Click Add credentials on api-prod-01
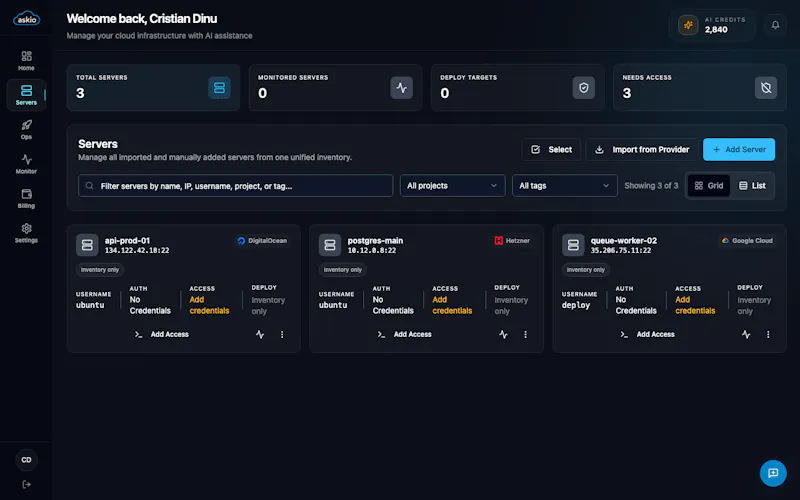The width and height of the screenshot is (800, 500). 209,305
